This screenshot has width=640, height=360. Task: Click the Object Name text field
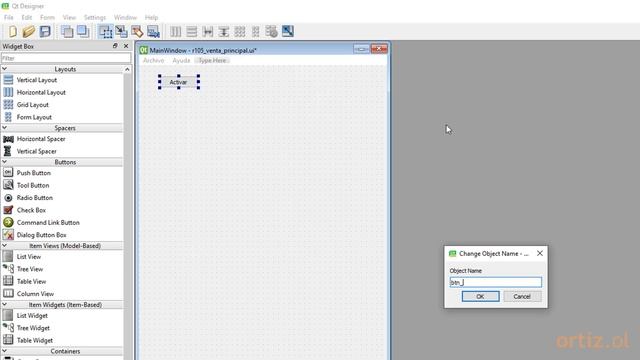tap(496, 282)
